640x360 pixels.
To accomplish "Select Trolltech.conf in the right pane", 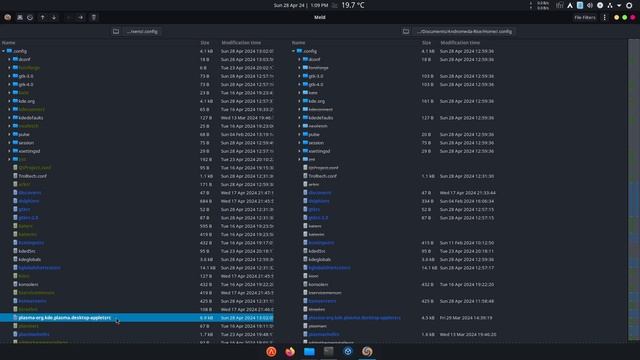I will pos(322,176).
